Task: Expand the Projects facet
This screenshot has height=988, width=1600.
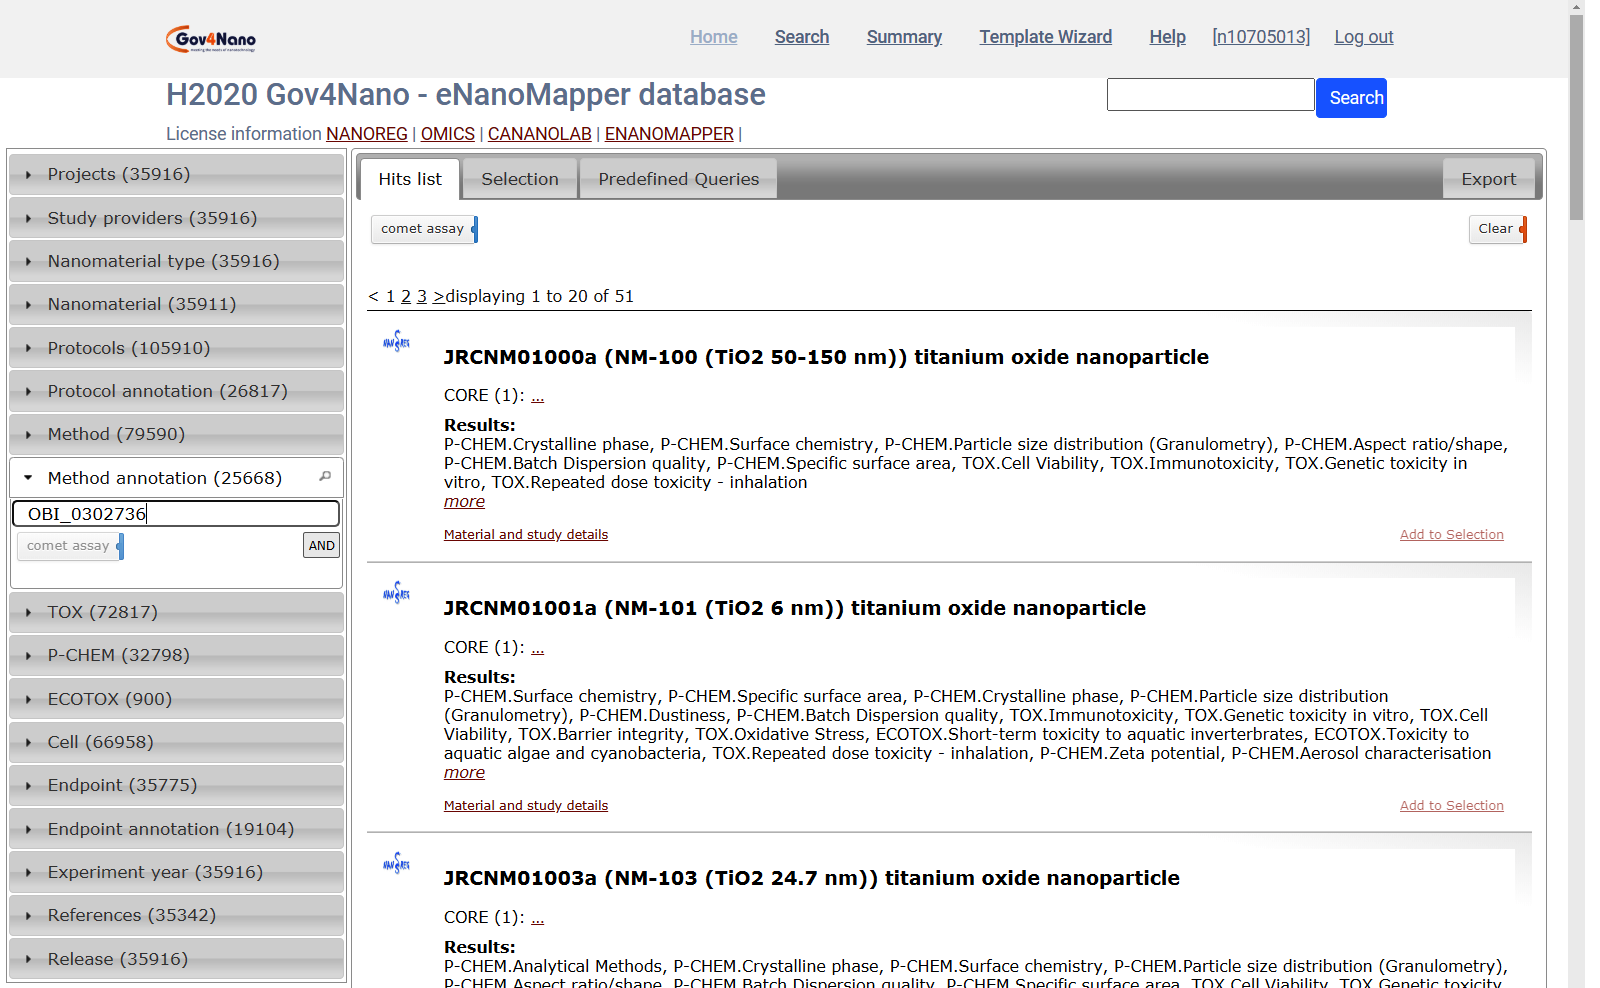Action: [119, 174]
